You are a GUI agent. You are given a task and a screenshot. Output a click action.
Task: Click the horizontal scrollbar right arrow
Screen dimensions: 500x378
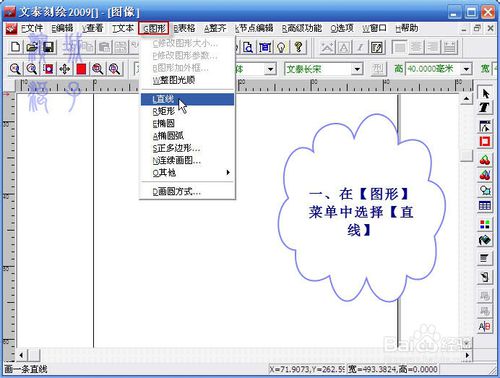point(467,355)
